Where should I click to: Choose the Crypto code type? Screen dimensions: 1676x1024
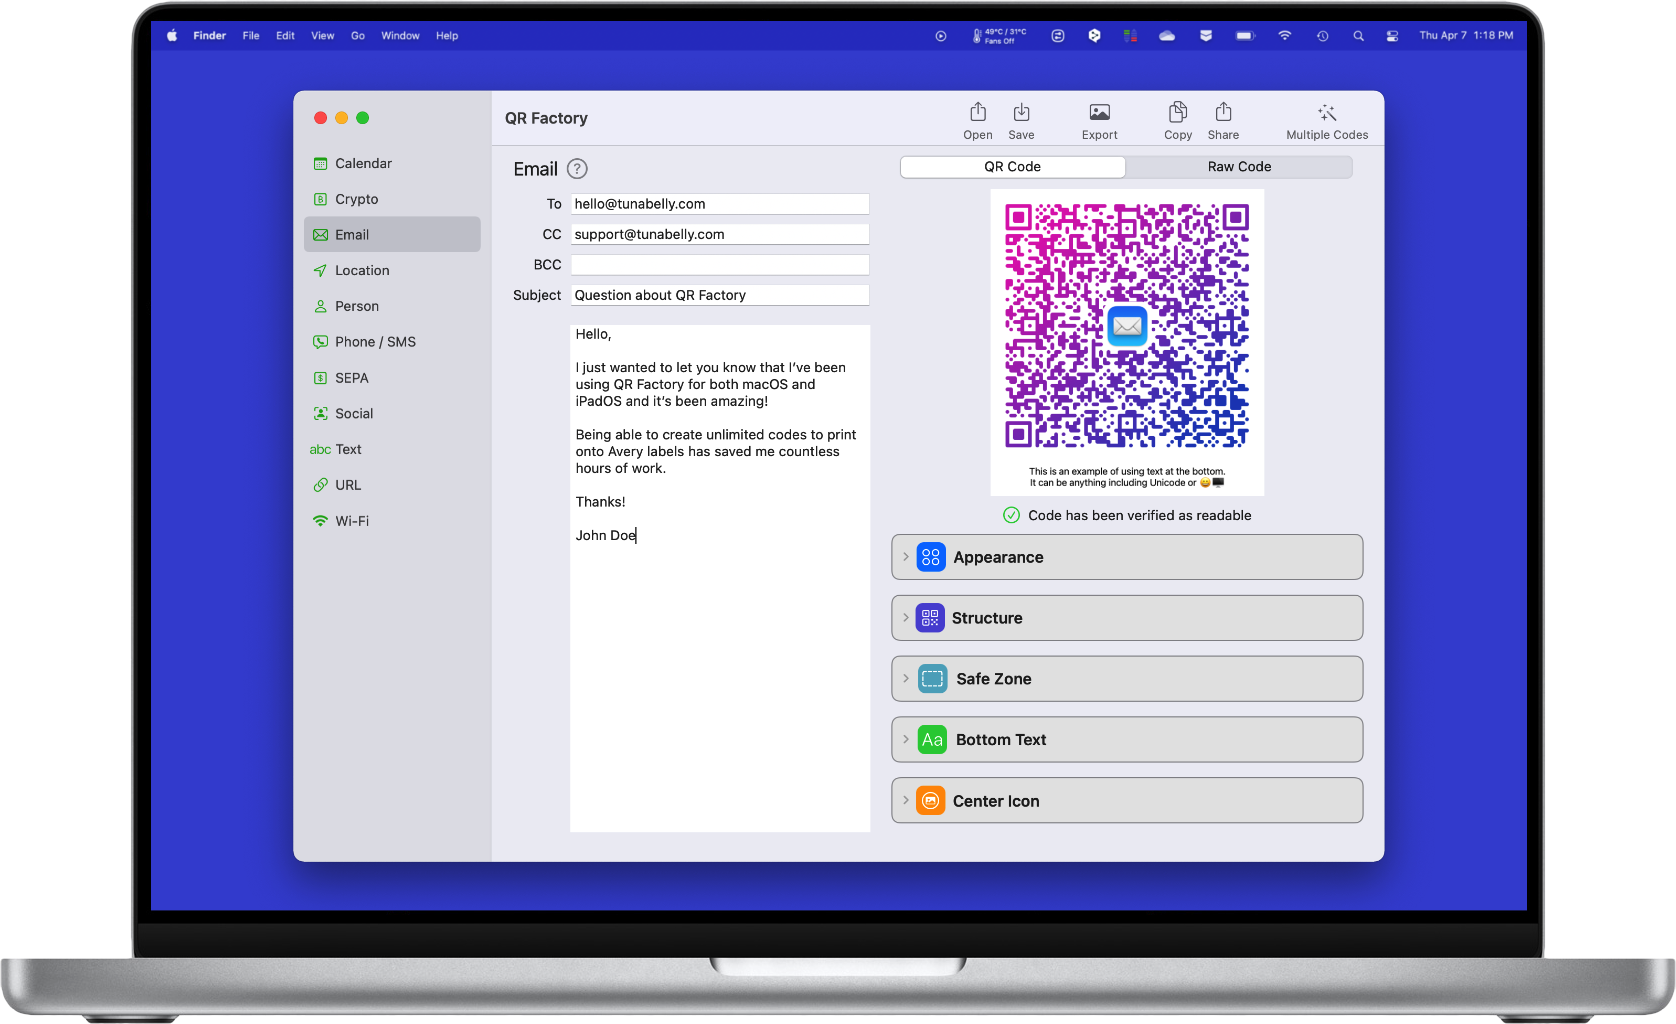356,199
